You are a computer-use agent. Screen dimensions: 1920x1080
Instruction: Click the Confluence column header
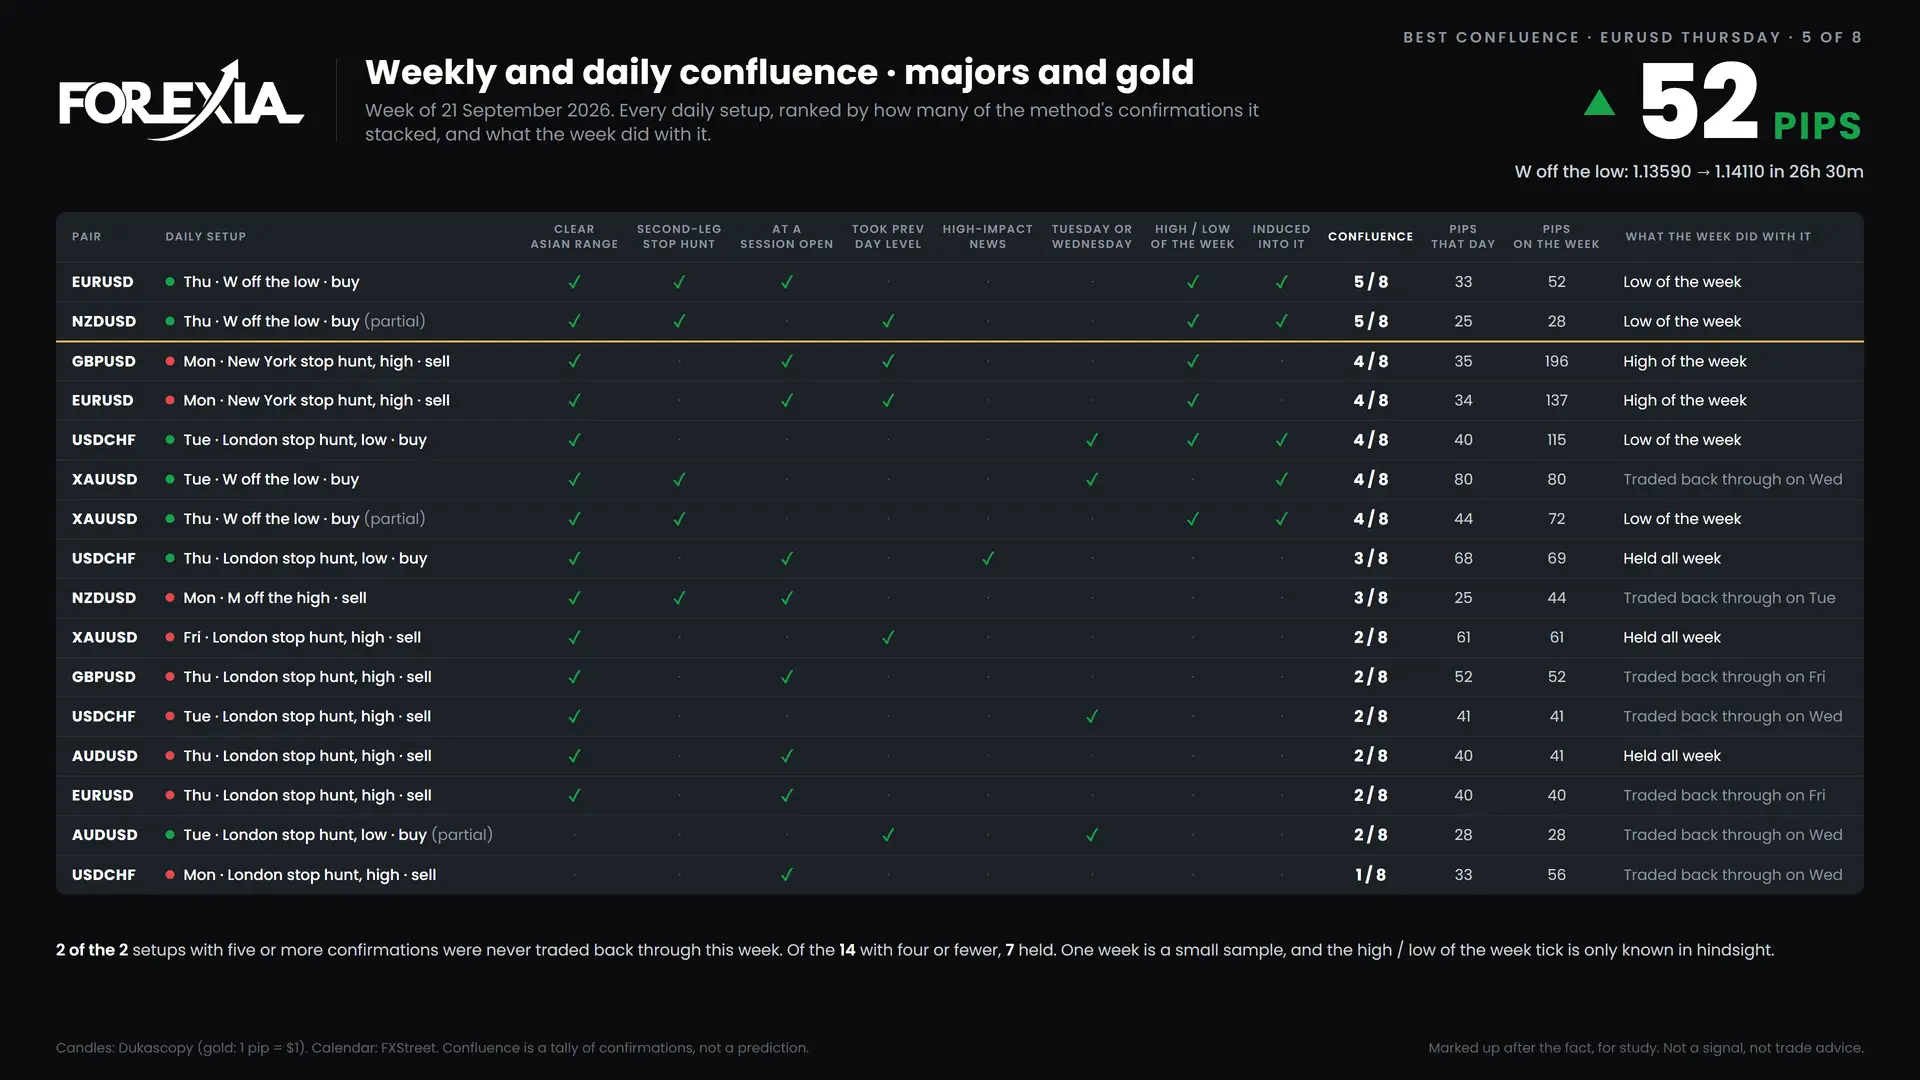point(1370,237)
